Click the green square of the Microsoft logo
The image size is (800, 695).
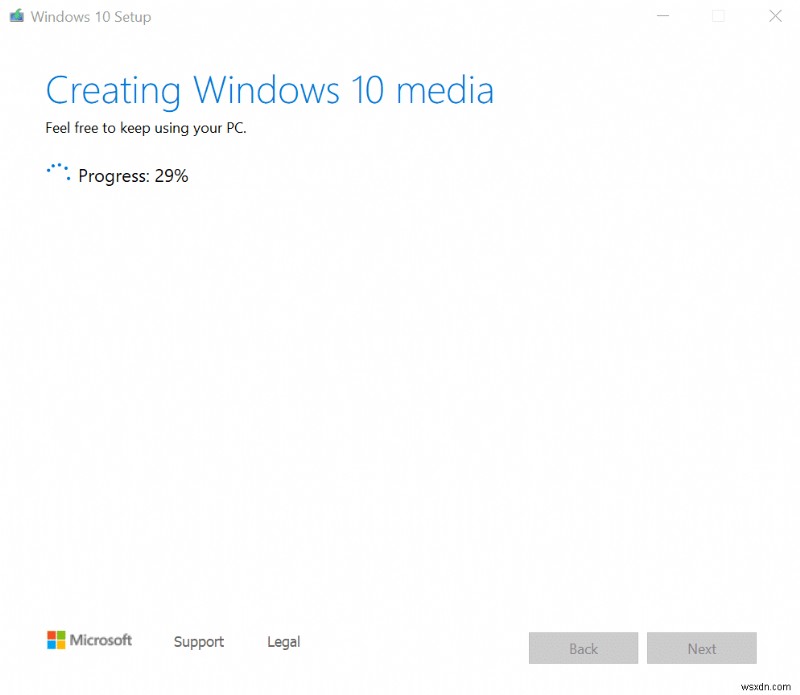click(61, 636)
